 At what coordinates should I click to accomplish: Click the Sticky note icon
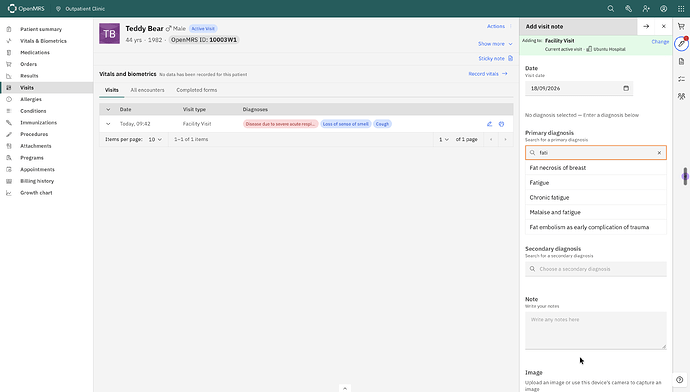click(x=510, y=58)
